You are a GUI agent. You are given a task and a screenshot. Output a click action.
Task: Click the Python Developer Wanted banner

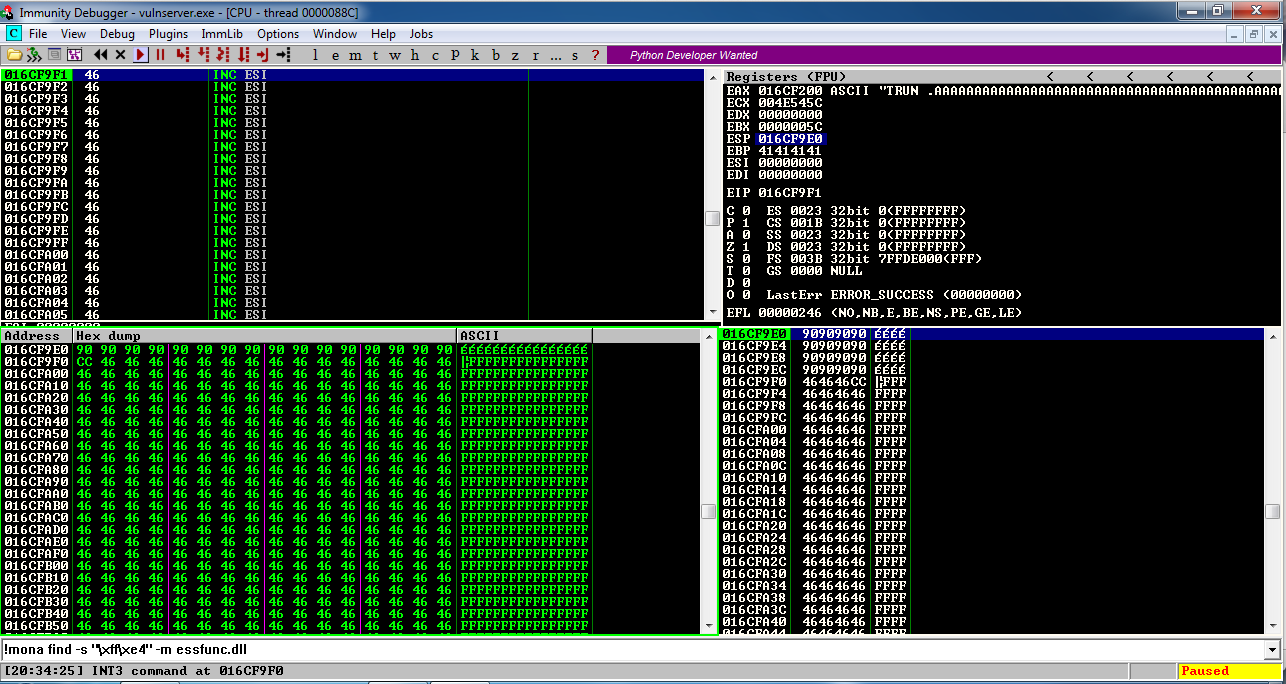coord(694,55)
